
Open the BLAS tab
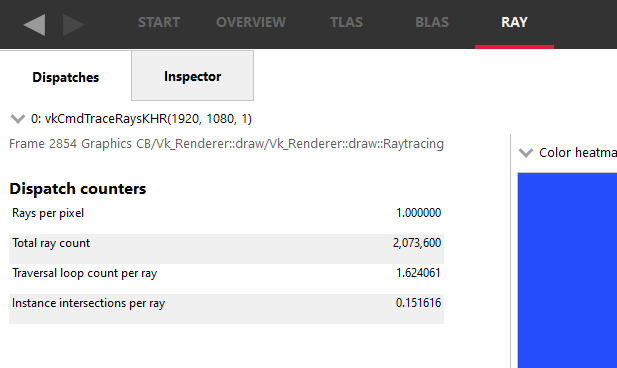point(432,22)
